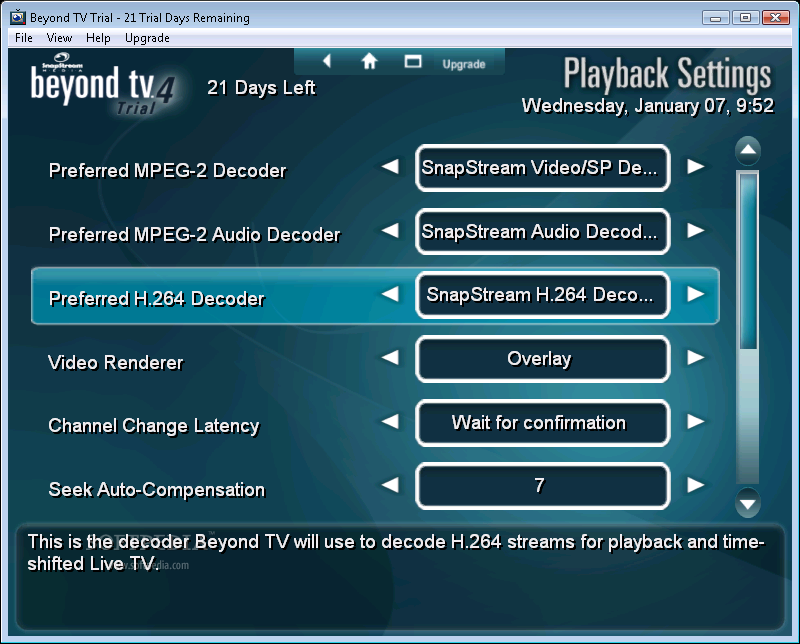Next option for Video Renderer
Image resolution: width=800 pixels, height=644 pixels.
[695, 357]
